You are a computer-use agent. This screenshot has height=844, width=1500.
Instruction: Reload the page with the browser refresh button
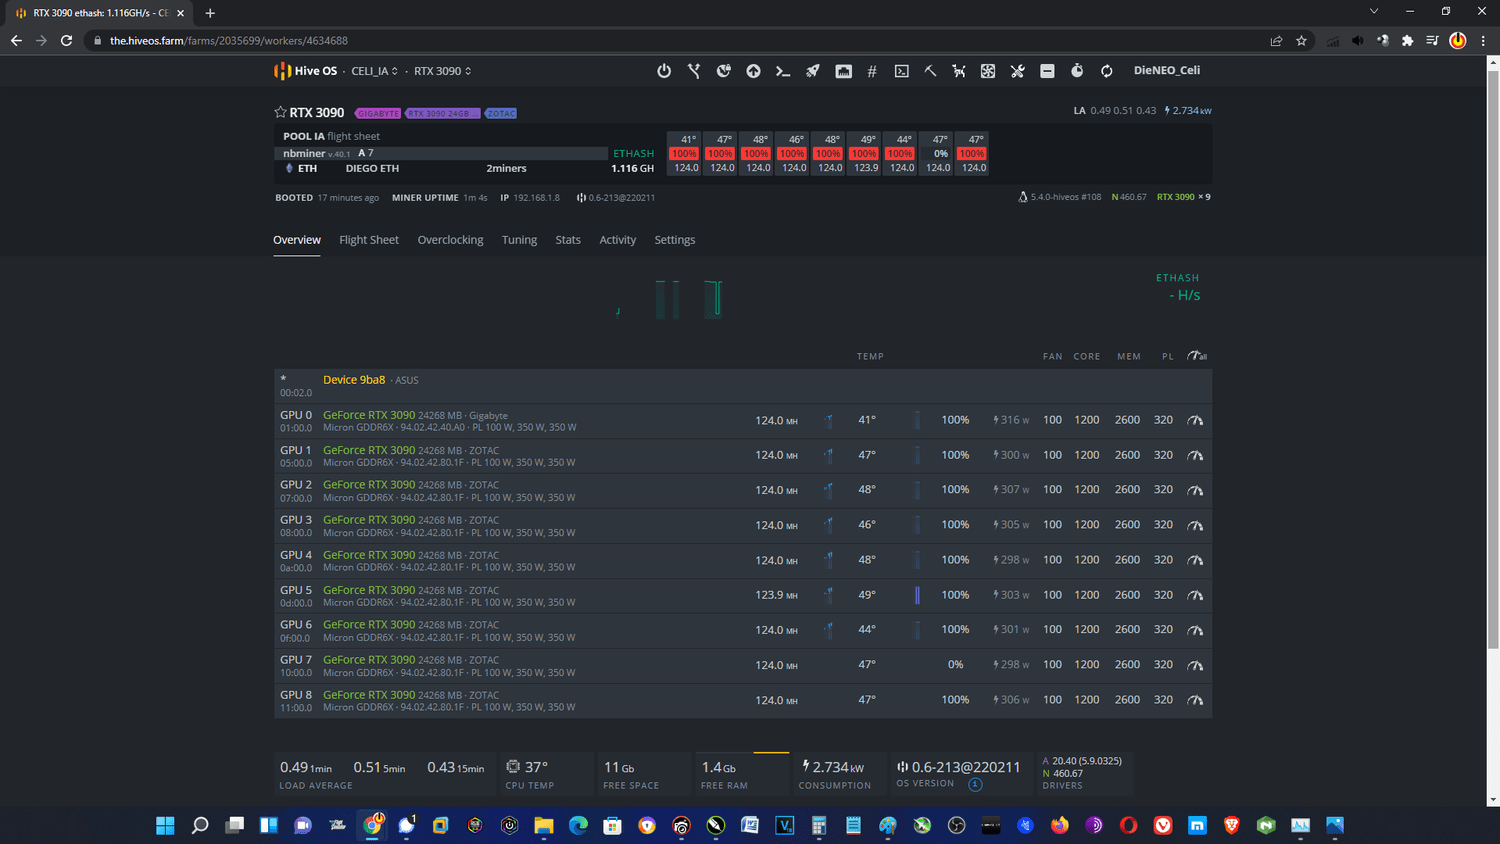pyautogui.click(x=66, y=41)
